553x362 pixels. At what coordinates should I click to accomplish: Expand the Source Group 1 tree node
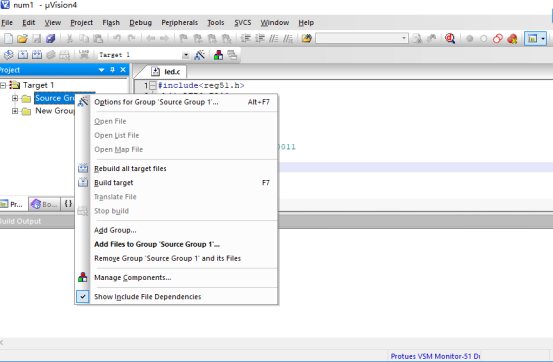click(x=15, y=98)
